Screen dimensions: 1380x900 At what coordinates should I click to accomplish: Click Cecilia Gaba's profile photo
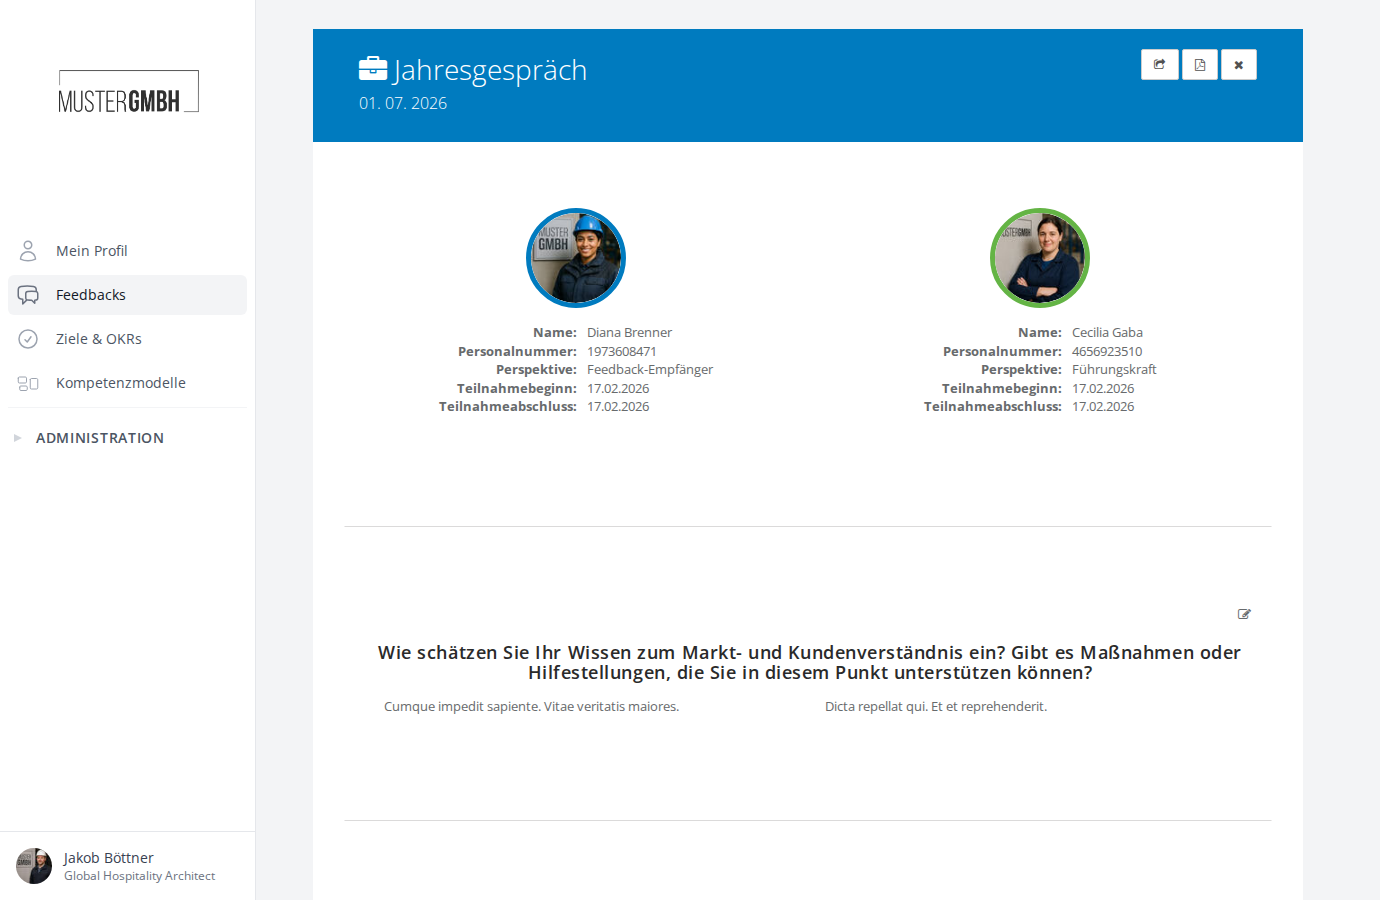1040,258
